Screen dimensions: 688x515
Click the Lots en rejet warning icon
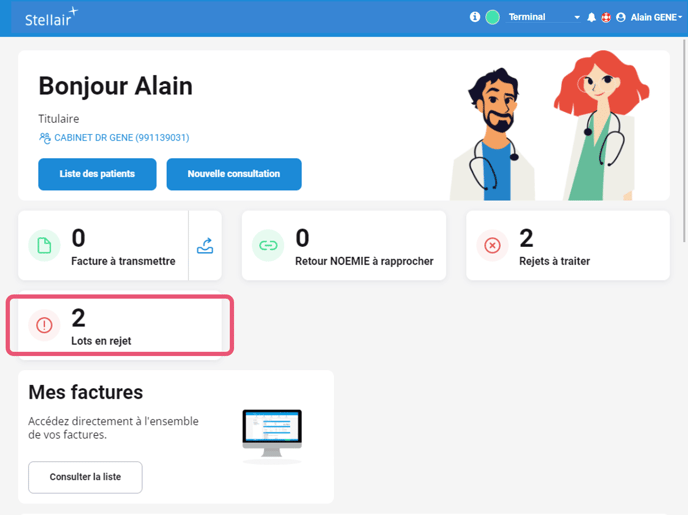click(x=44, y=325)
